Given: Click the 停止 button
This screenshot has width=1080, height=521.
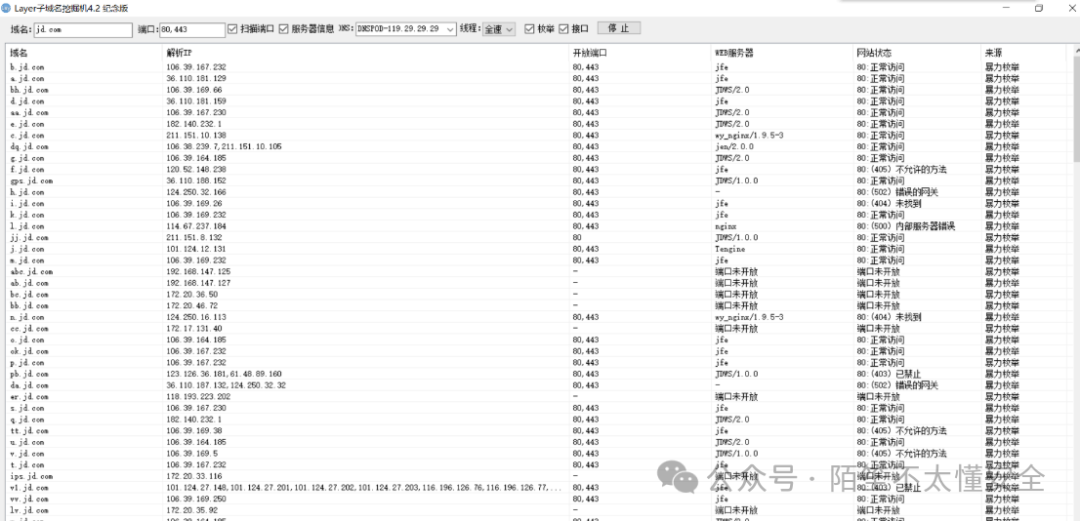Looking at the screenshot, I should pyautogui.click(x=619, y=28).
